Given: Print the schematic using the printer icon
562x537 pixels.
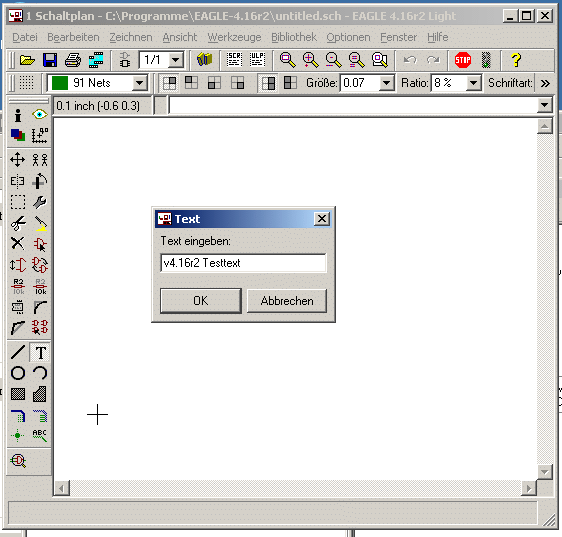Looking at the screenshot, I should [x=73, y=60].
